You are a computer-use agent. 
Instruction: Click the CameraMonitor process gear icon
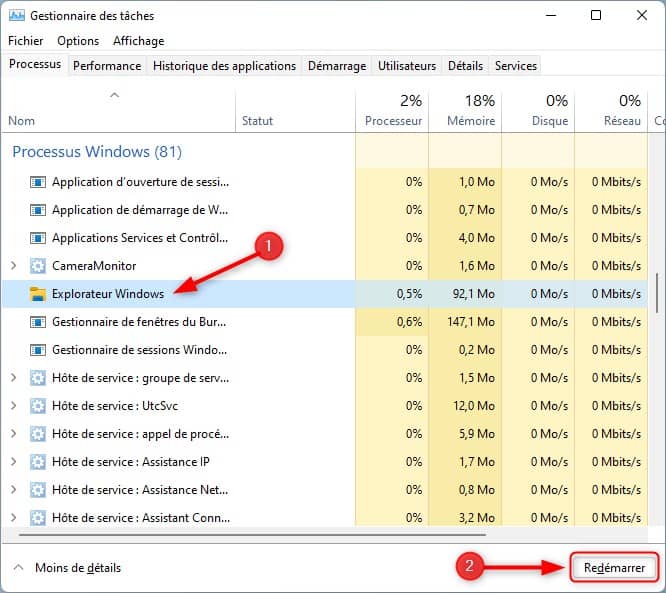pyautogui.click(x=38, y=266)
